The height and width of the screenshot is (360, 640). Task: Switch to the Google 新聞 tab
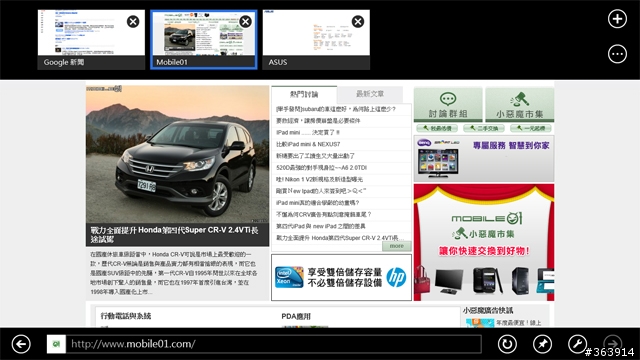tap(91, 39)
